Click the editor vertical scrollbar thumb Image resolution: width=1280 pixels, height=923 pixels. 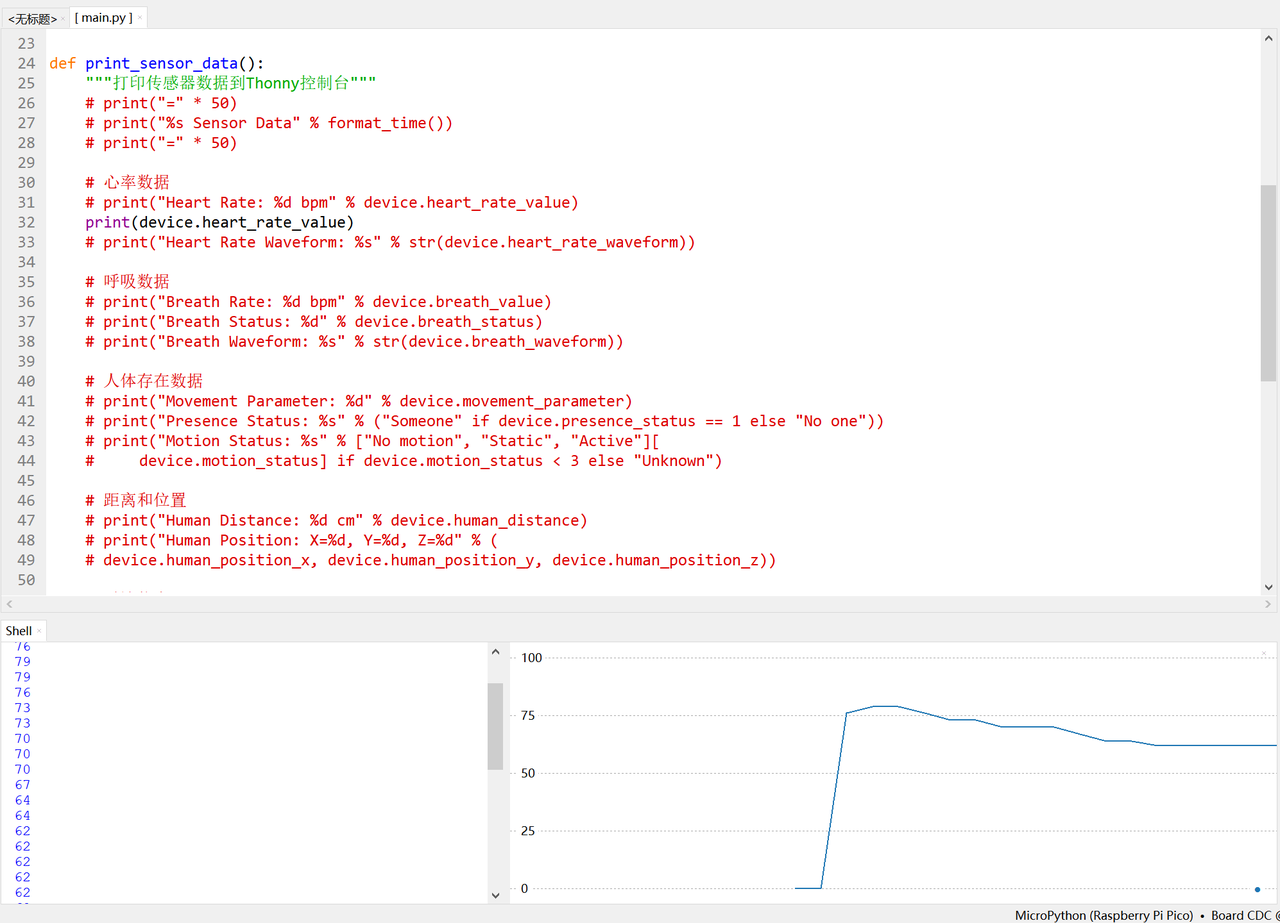point(1268,283)
